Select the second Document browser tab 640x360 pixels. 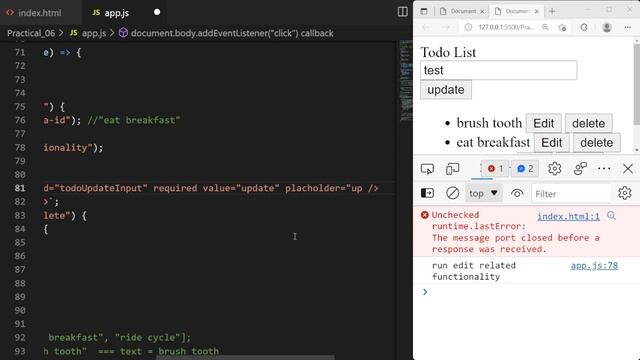pos(516,11)
